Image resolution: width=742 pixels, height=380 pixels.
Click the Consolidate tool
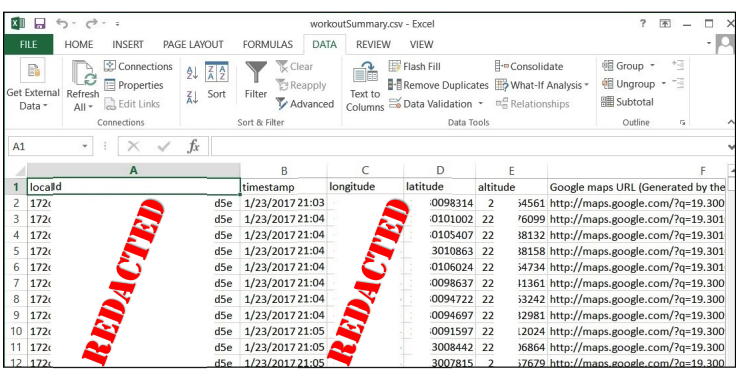529,66
